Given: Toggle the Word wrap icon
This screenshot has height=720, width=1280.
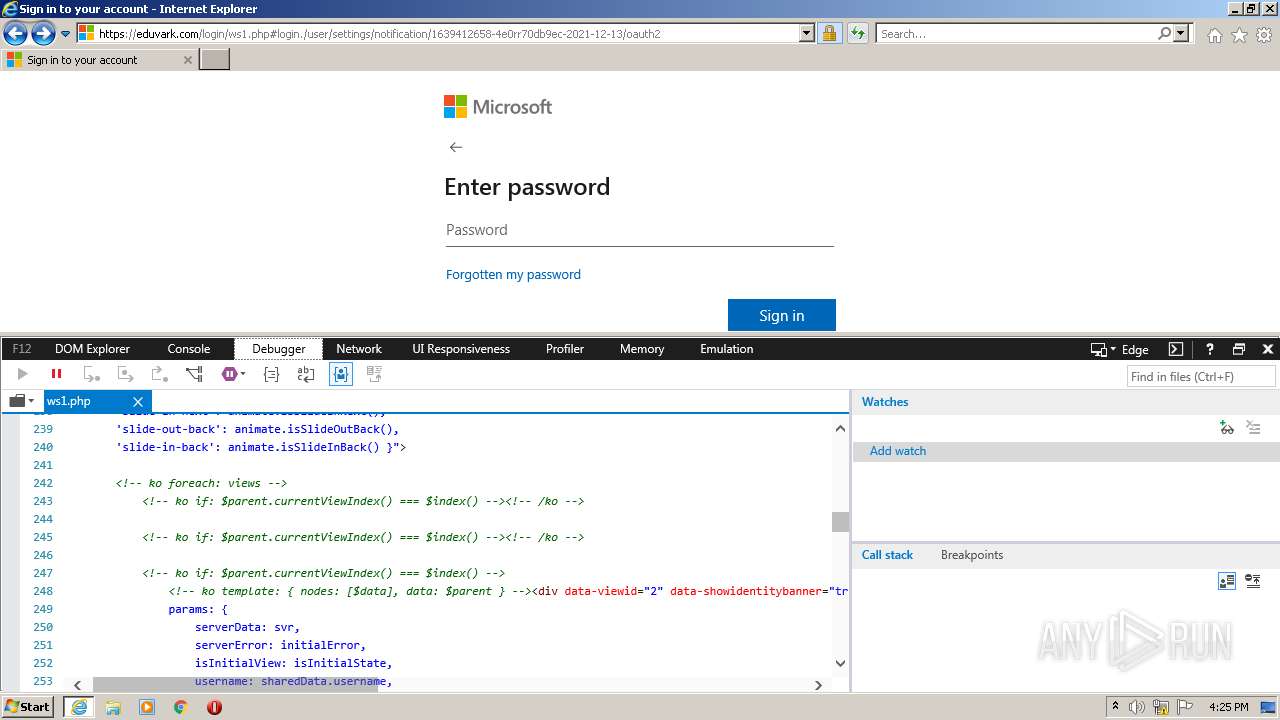Looking at the screenshot, I should [x=306, y=374].
